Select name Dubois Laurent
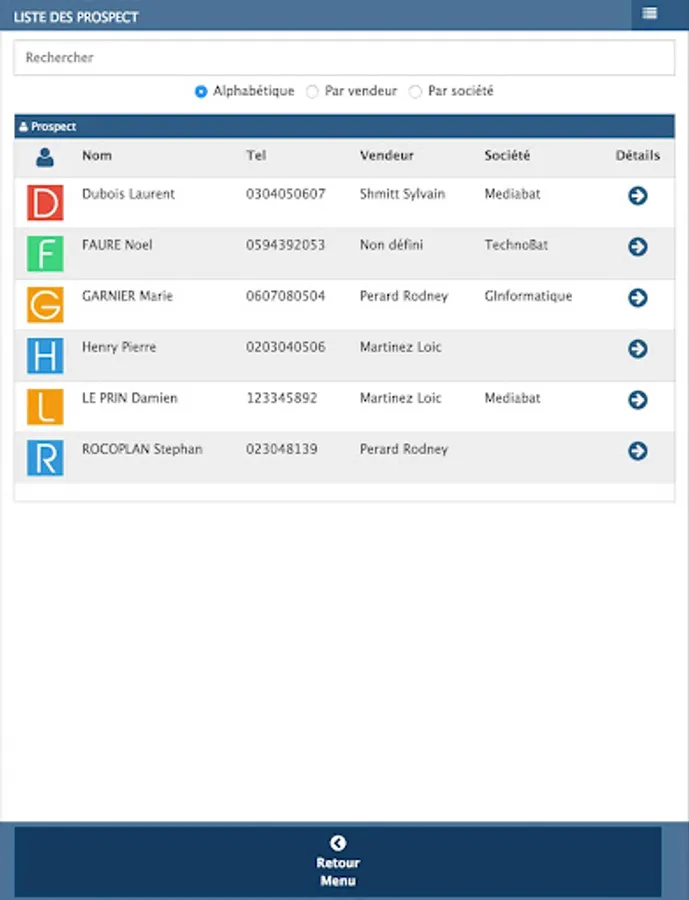This screenshot has height=900, width=689. pos(128,194)
